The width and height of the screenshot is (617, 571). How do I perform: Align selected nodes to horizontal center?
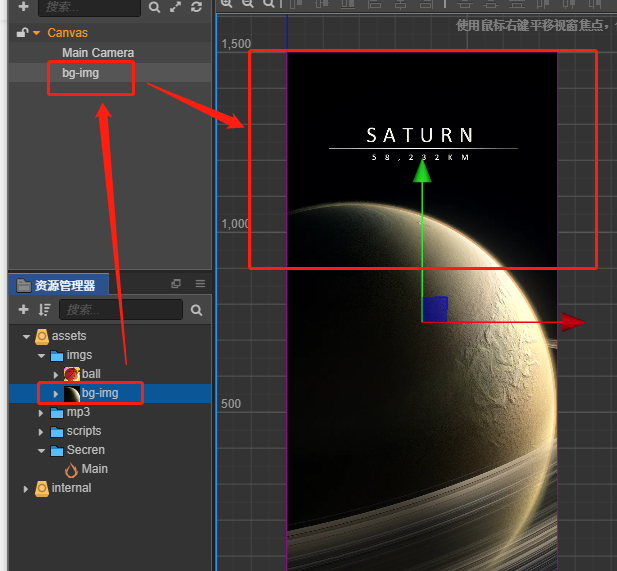(x=401, y=4)
